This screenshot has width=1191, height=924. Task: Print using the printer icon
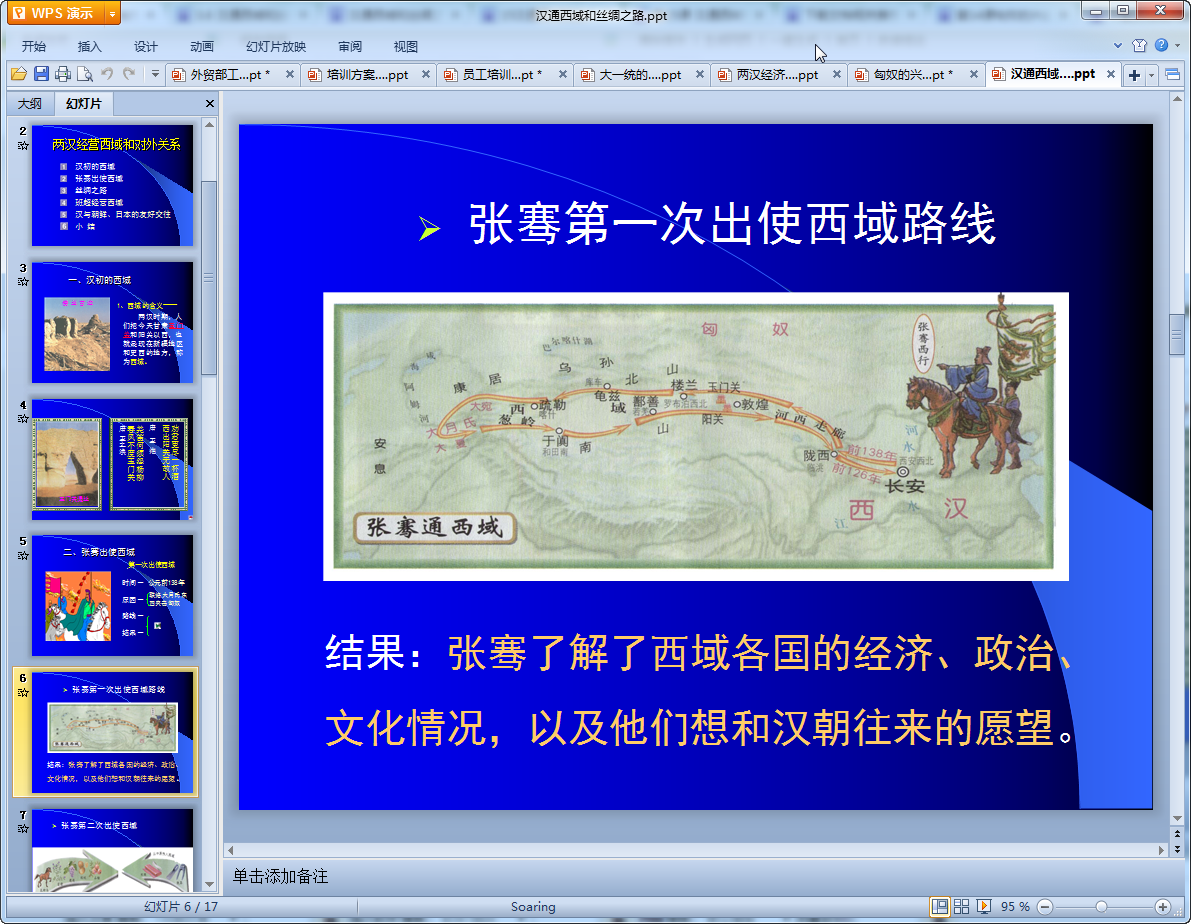[63, 74]
